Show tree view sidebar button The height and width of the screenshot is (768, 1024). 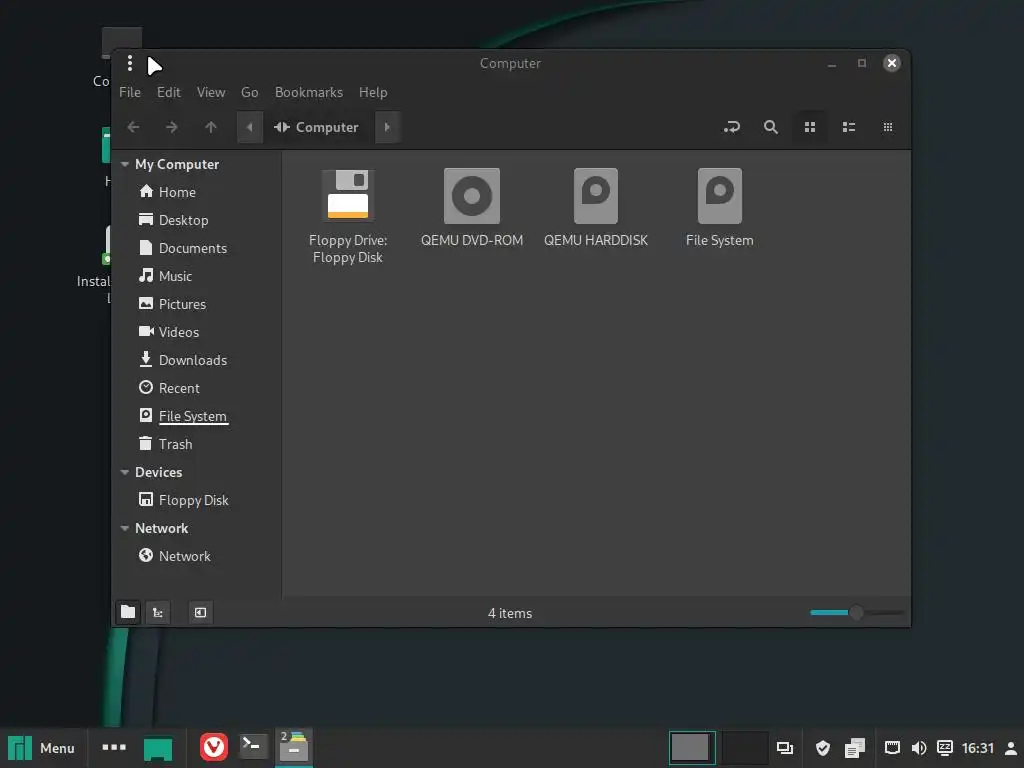(157, 613)
